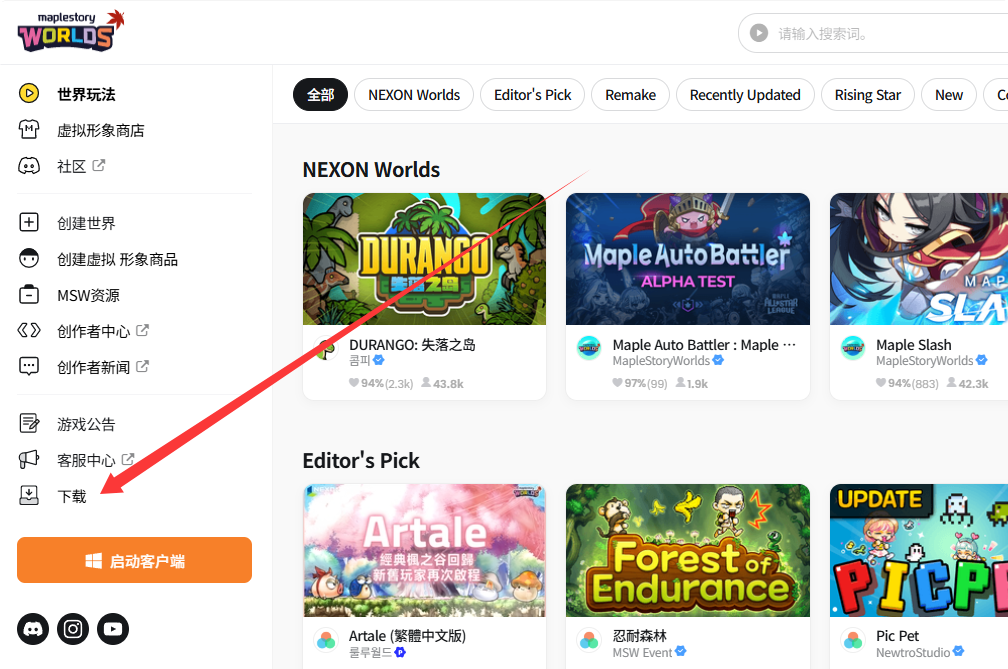Click the avatar beside Maple Auto Battler
Screen dimensions: 1008x669
tap(590, 348)
